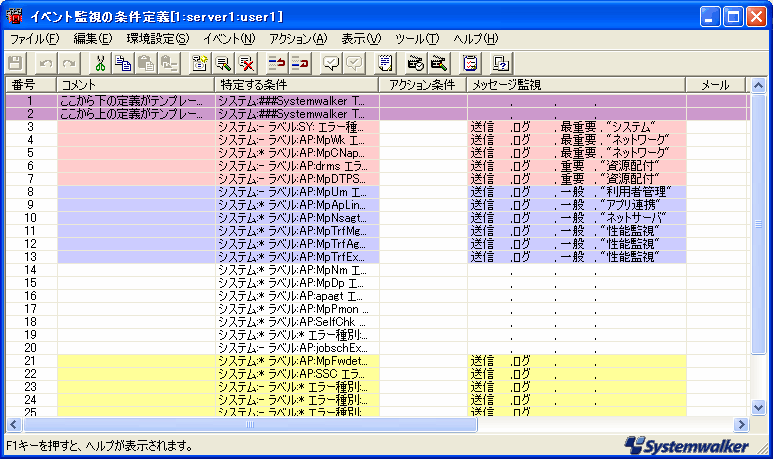Click the clapperboard with pencil icon
This screenshot has width=773, height=459.
pos(438,63)
